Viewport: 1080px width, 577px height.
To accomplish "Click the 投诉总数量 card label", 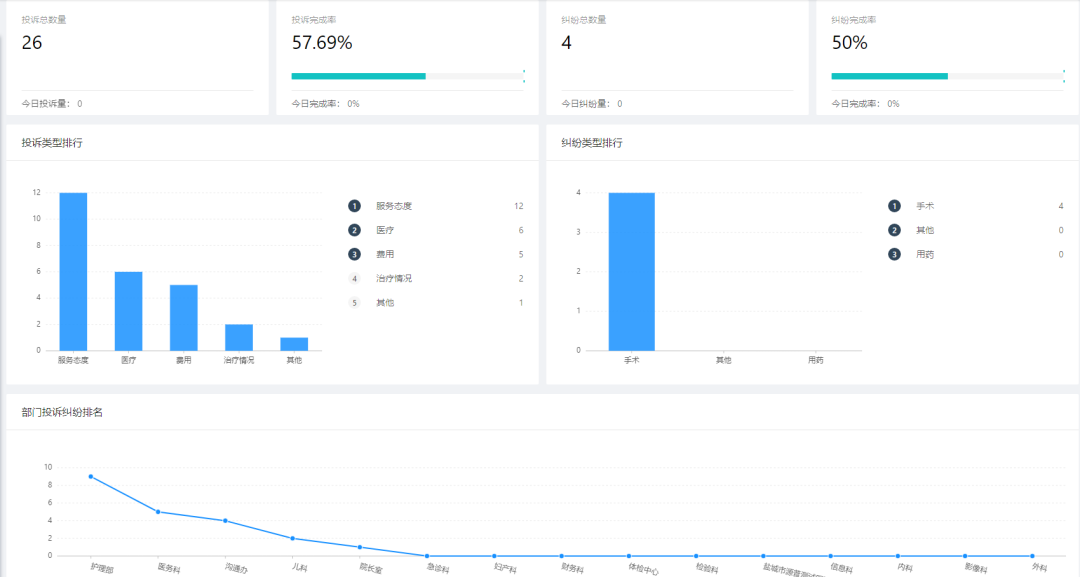I will [43, 19].
